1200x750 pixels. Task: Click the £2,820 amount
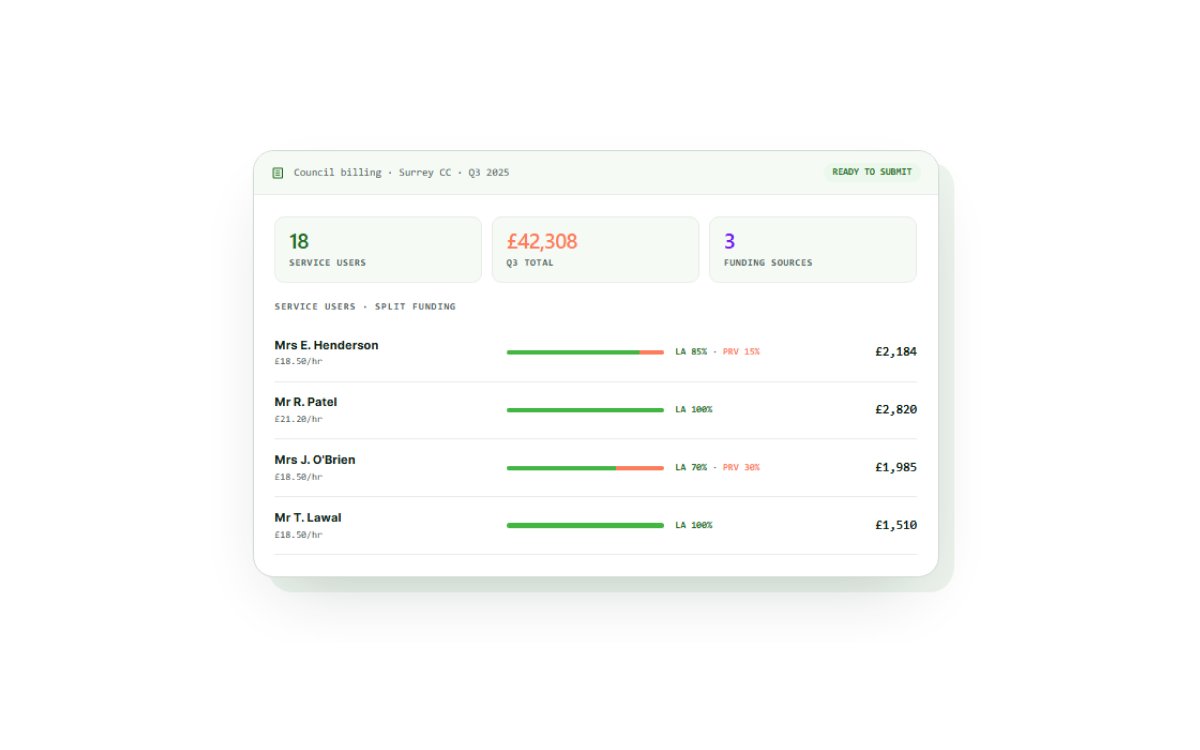coord(896,410)
